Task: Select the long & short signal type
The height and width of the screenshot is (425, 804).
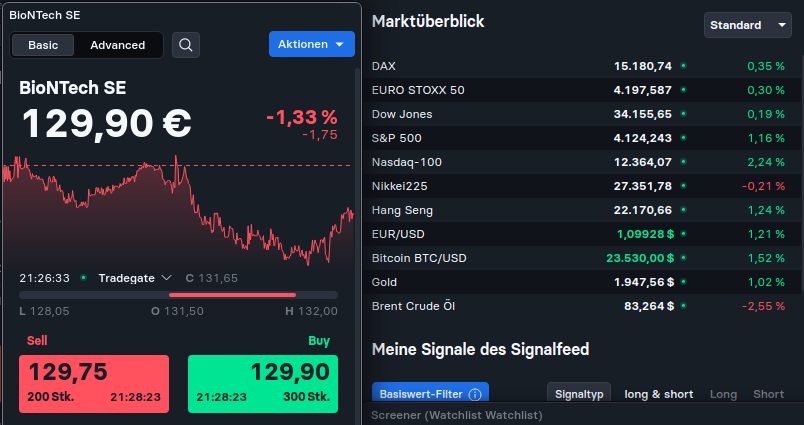Action: coord(658,394)
